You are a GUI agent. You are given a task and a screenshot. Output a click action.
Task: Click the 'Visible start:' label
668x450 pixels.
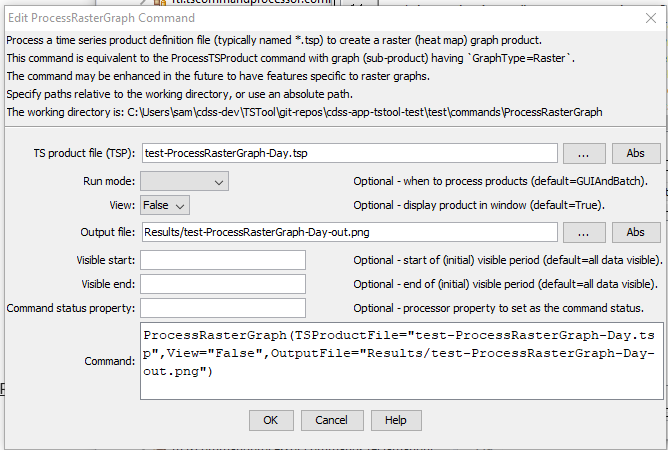(106, 260)
